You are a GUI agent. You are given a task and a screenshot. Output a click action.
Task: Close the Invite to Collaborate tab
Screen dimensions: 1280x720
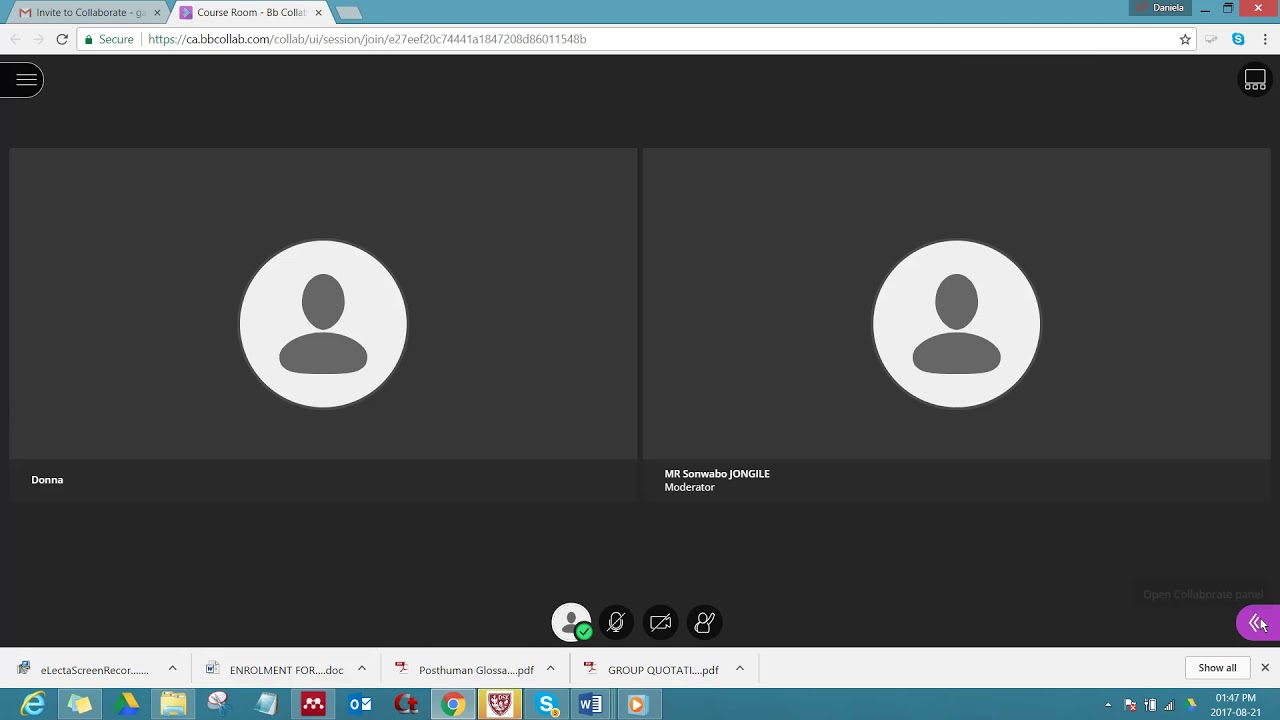pos(157,13)
